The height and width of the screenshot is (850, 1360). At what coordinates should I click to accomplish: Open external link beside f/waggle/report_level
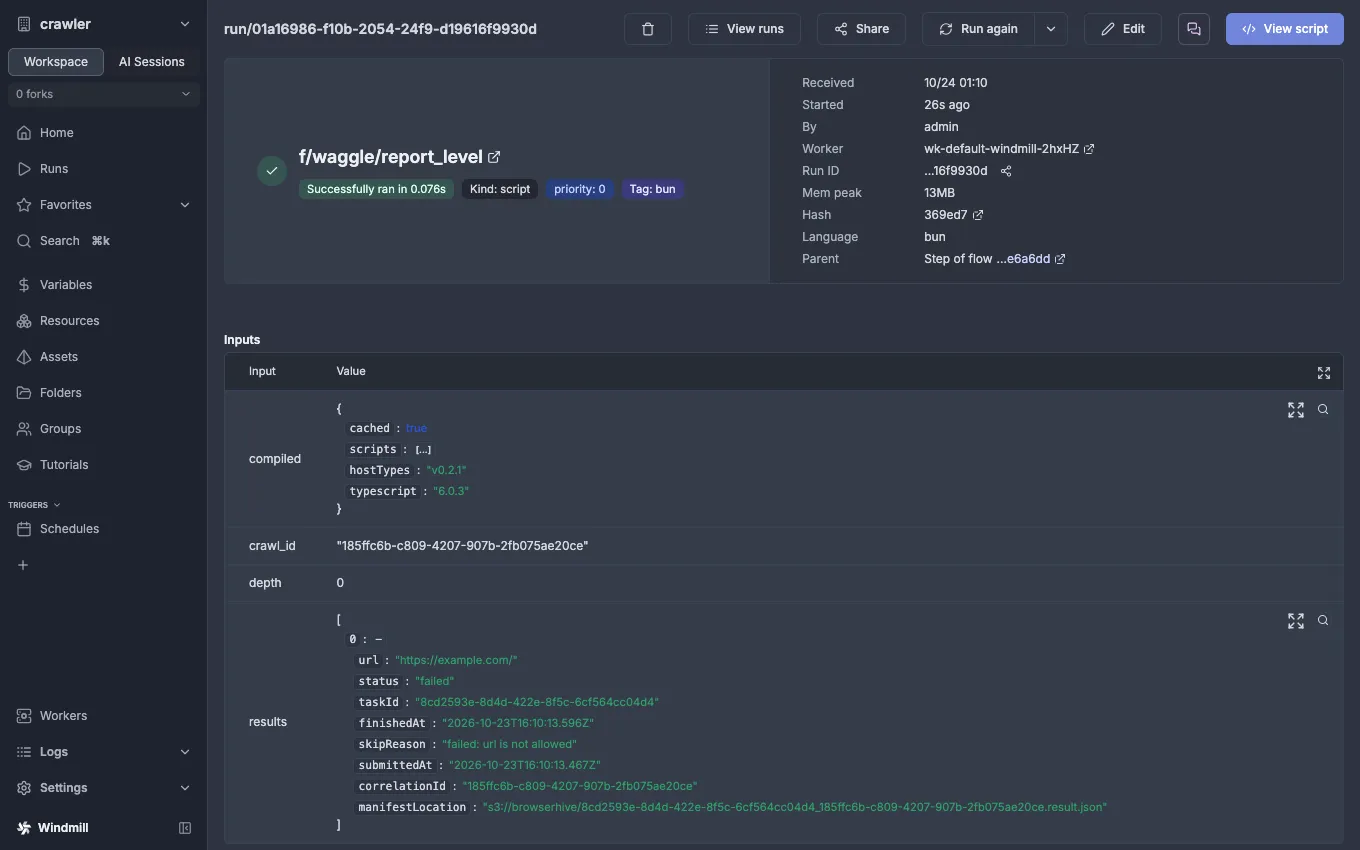[494, 157]
